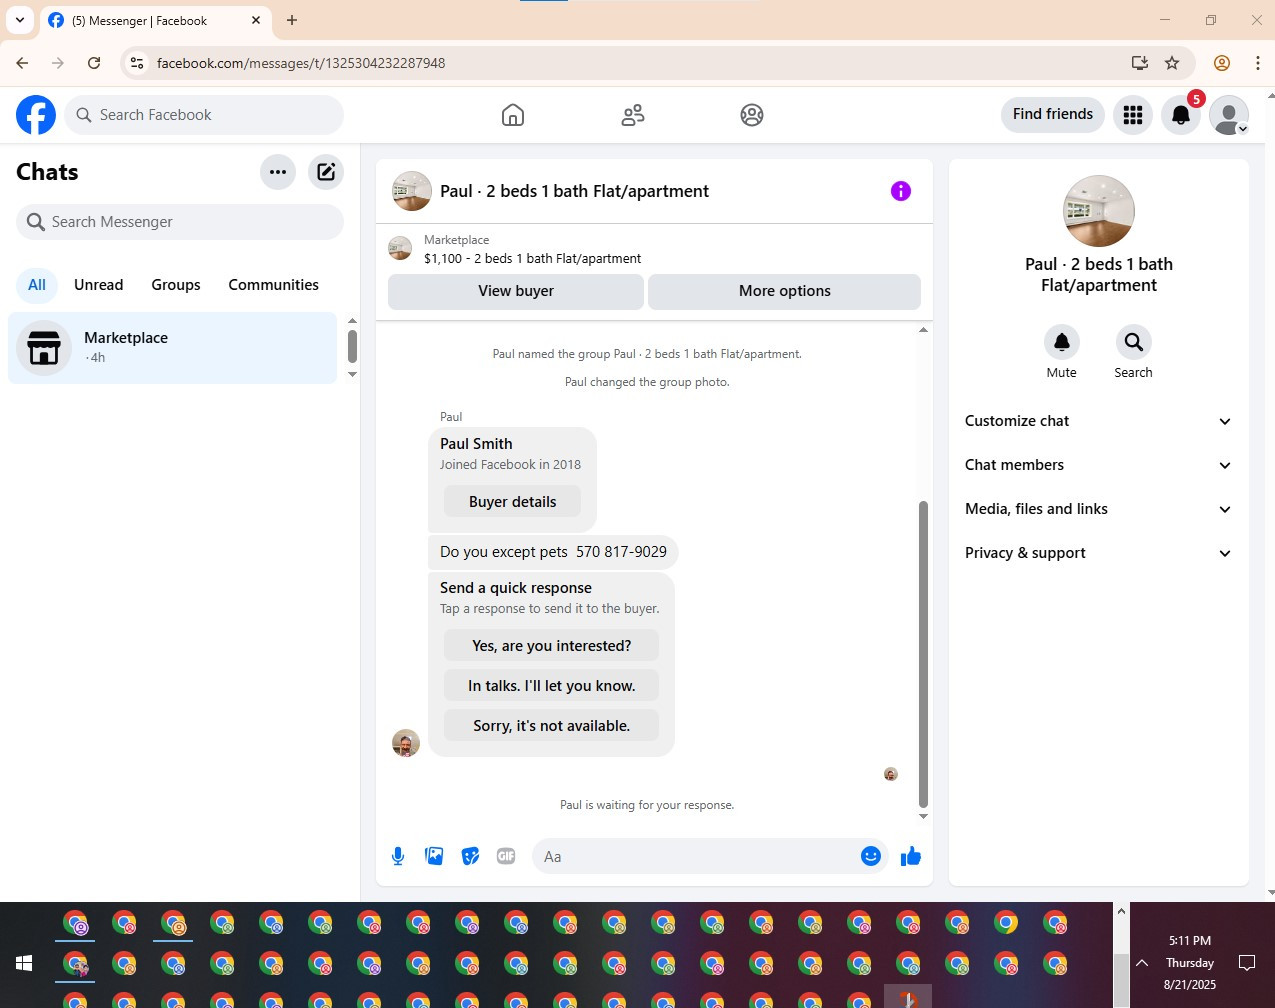The width and height of the screenshot is (1275, 1008).
Task: Search within conversation using magnifier icon
Action: pyautogui.click(x=1134, y=342)
